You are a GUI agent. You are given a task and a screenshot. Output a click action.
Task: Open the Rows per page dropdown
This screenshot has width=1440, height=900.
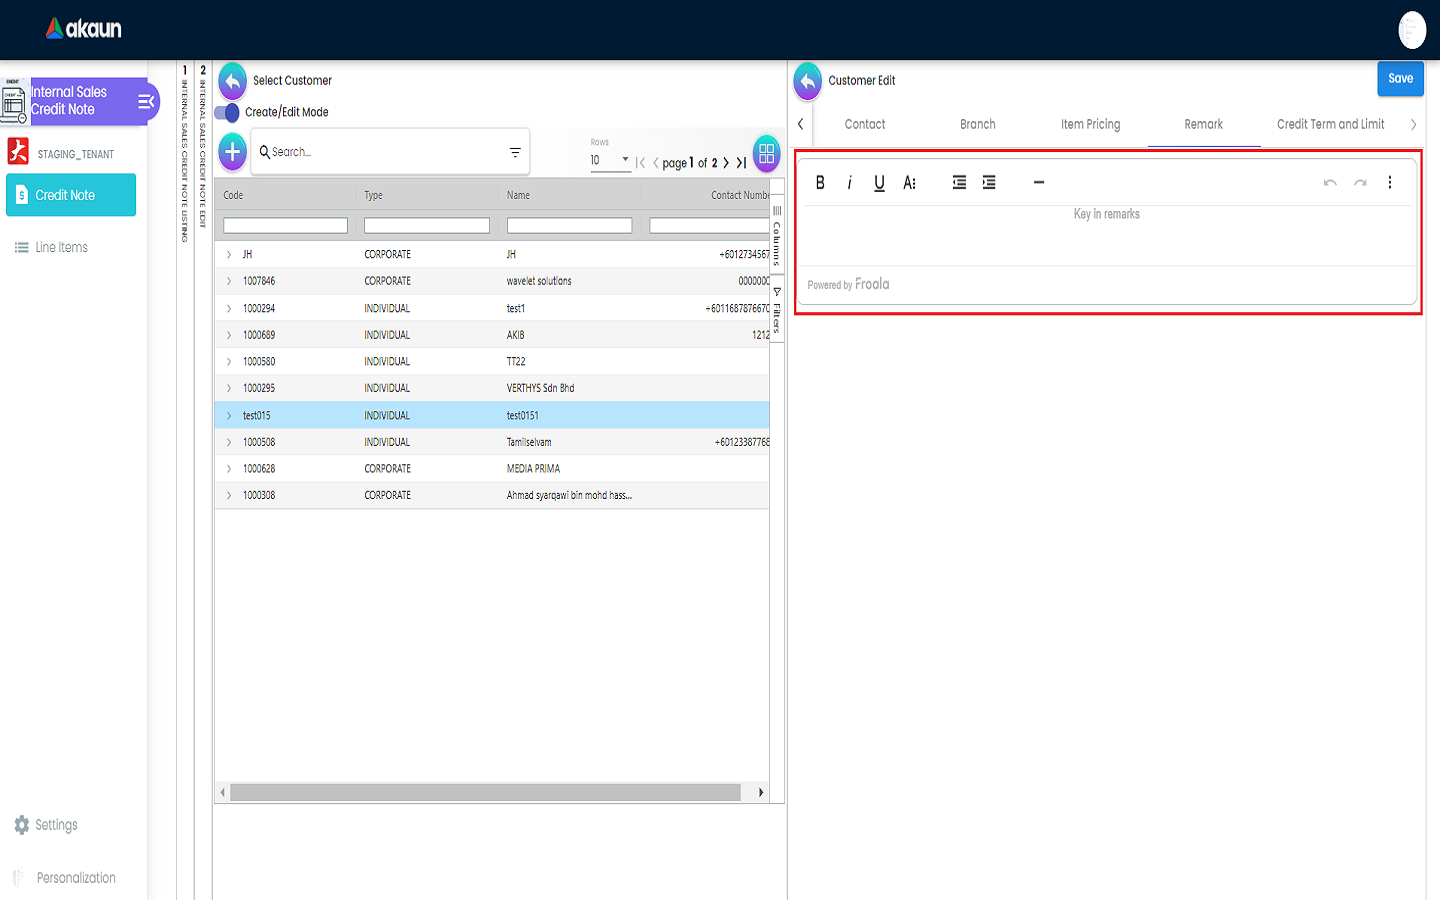[610, 160]
